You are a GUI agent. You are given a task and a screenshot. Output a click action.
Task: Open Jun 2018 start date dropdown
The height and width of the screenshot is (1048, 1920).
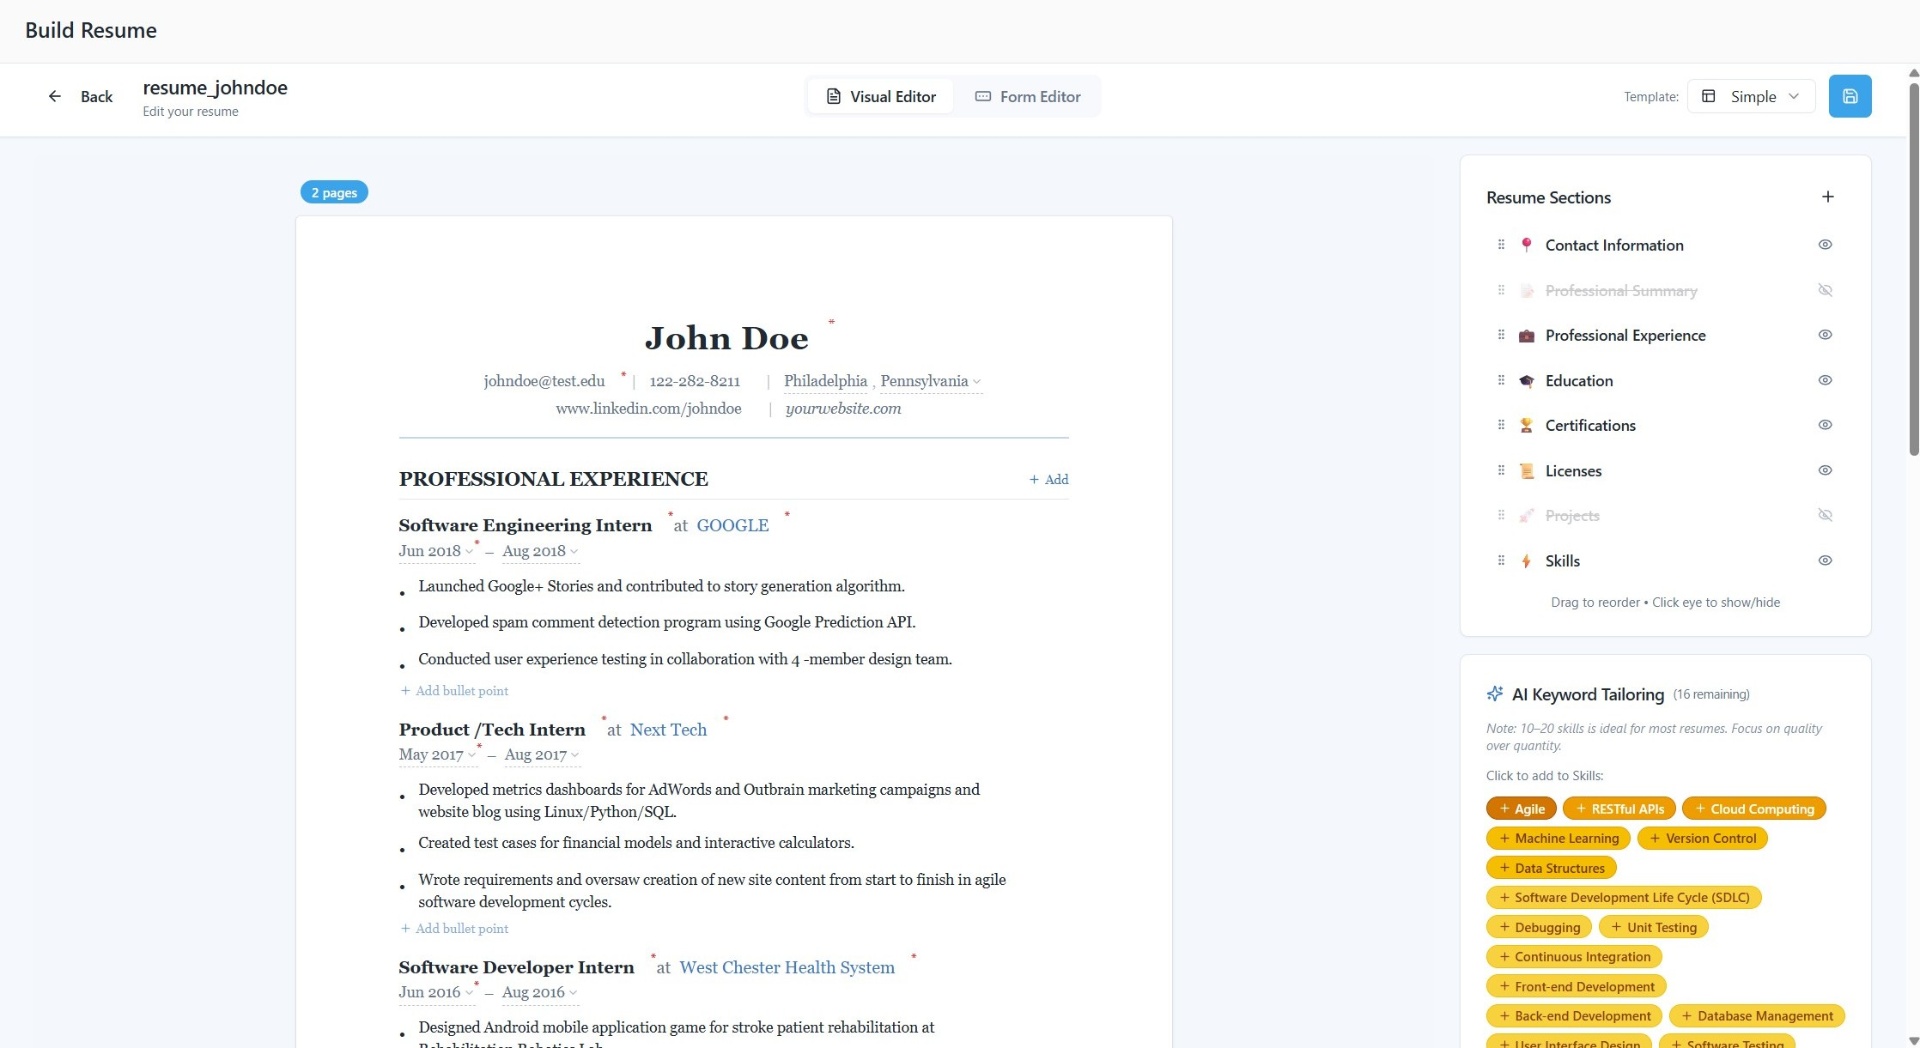click(x=436, y=551)
